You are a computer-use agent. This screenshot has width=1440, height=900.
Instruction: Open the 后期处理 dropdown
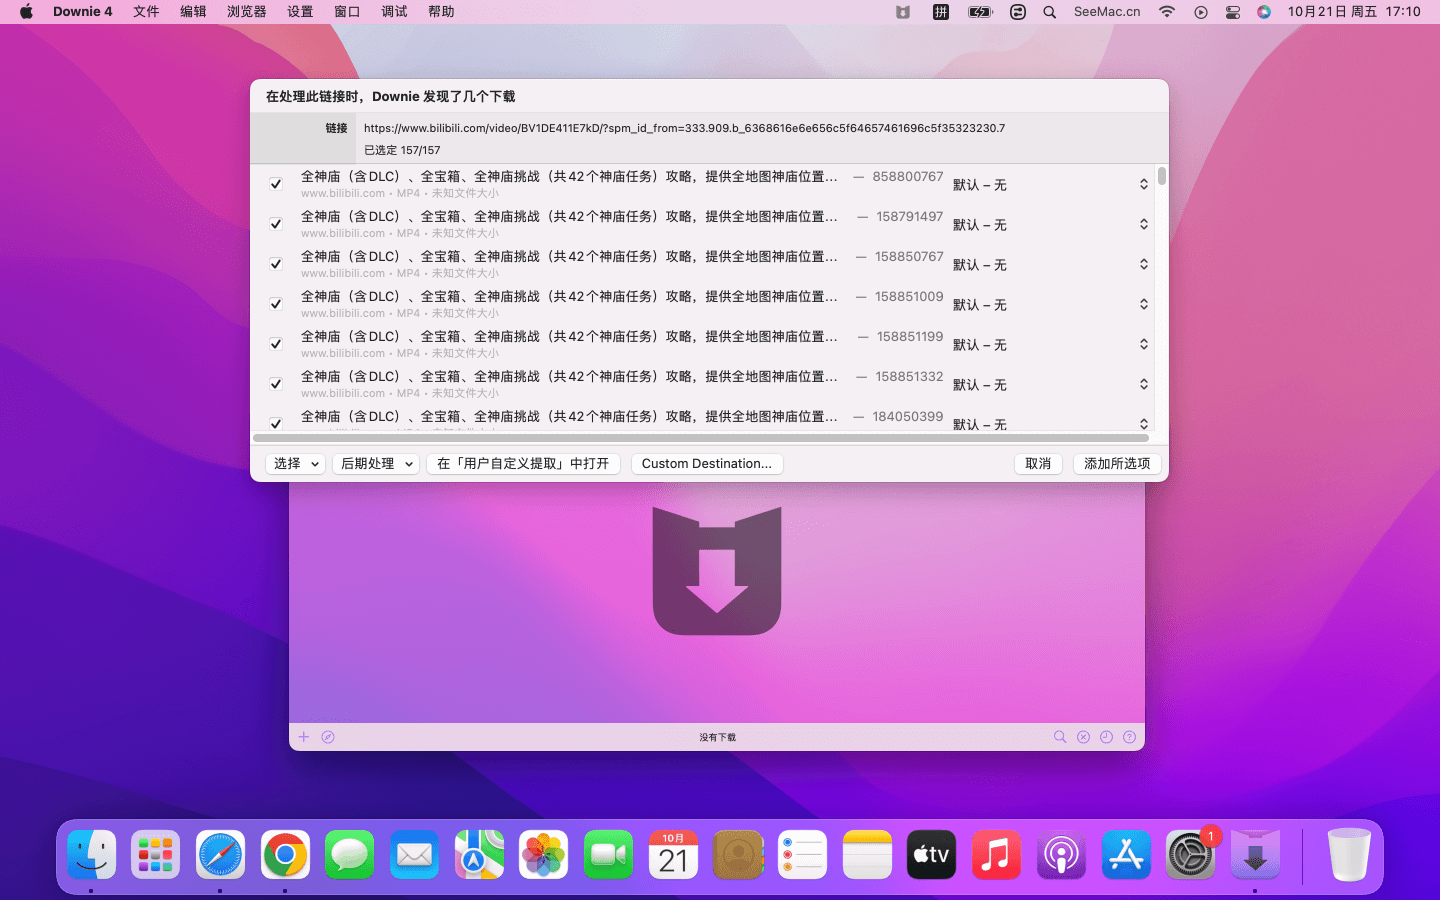pyautogui.click(x=376, y=464)
